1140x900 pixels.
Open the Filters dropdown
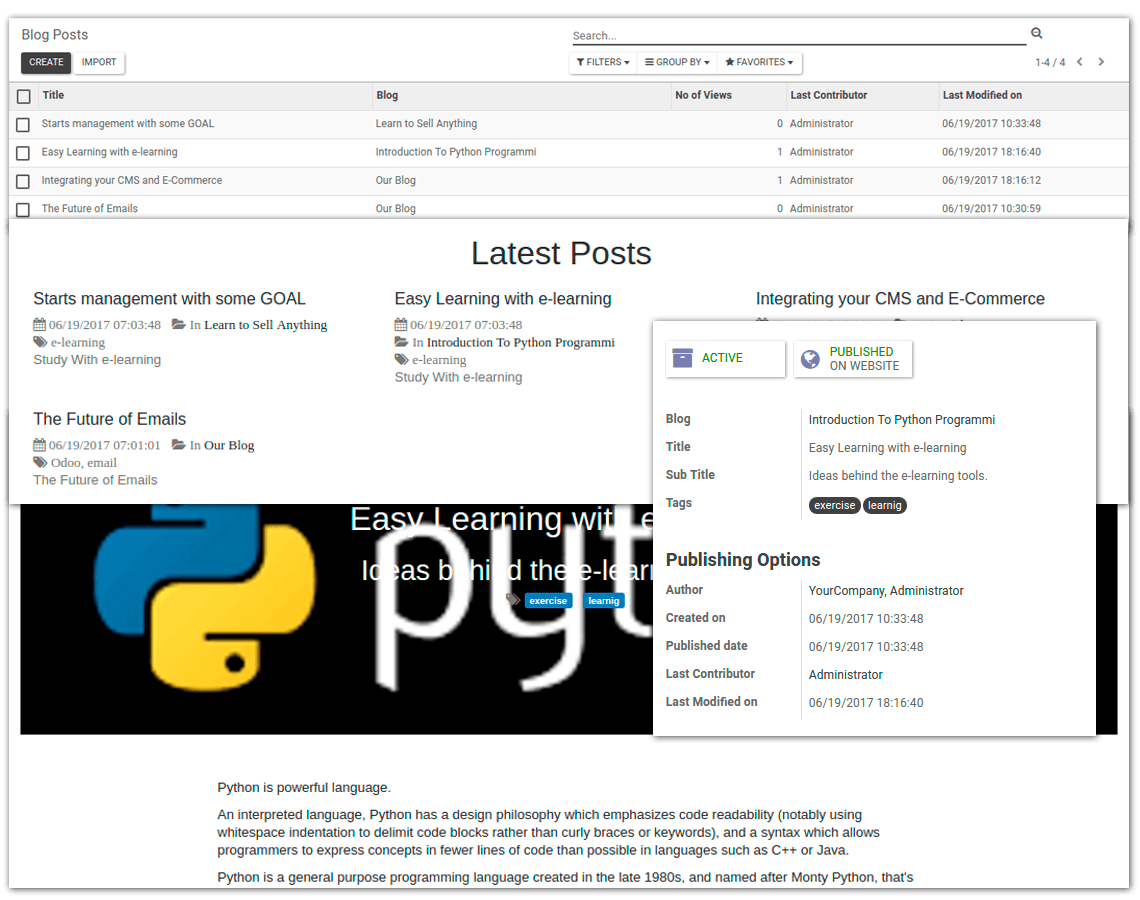click(603, 62)
